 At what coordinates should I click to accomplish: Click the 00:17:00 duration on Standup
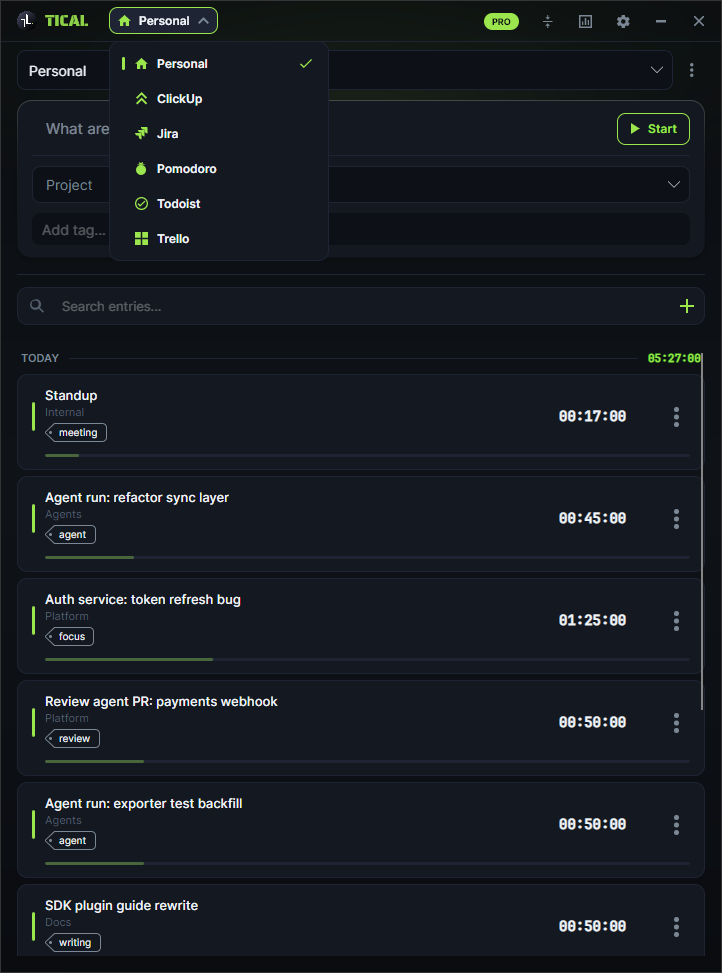(x=592, y=416)
